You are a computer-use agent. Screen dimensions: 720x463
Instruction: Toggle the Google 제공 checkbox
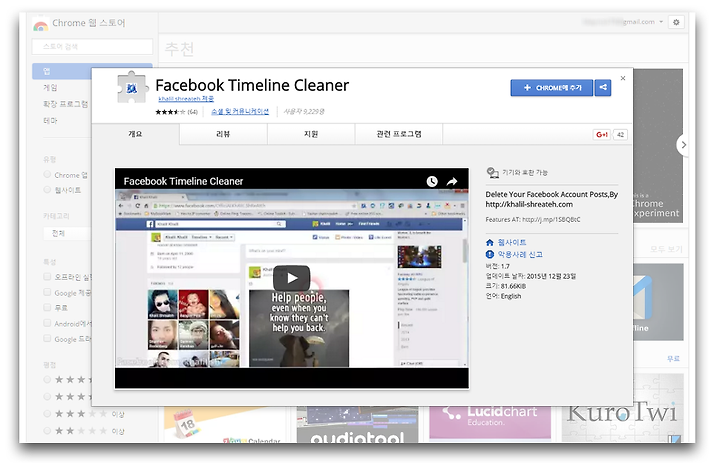coord(47,292)
